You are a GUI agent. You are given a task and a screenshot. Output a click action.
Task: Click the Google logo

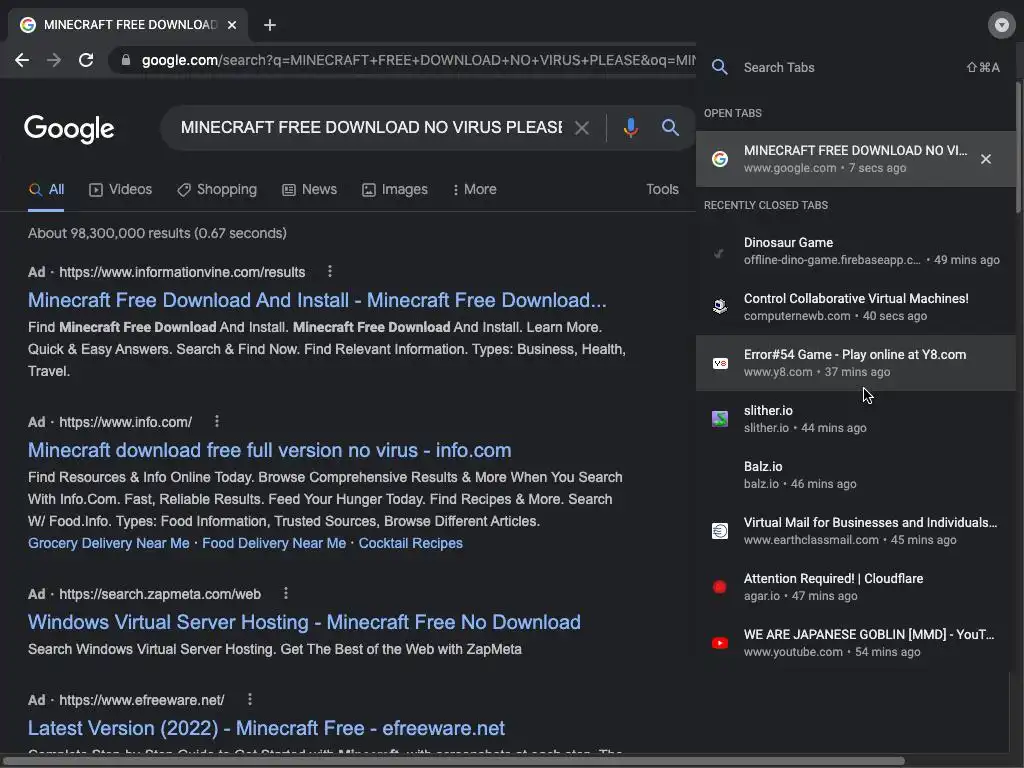tap(69, 129)
